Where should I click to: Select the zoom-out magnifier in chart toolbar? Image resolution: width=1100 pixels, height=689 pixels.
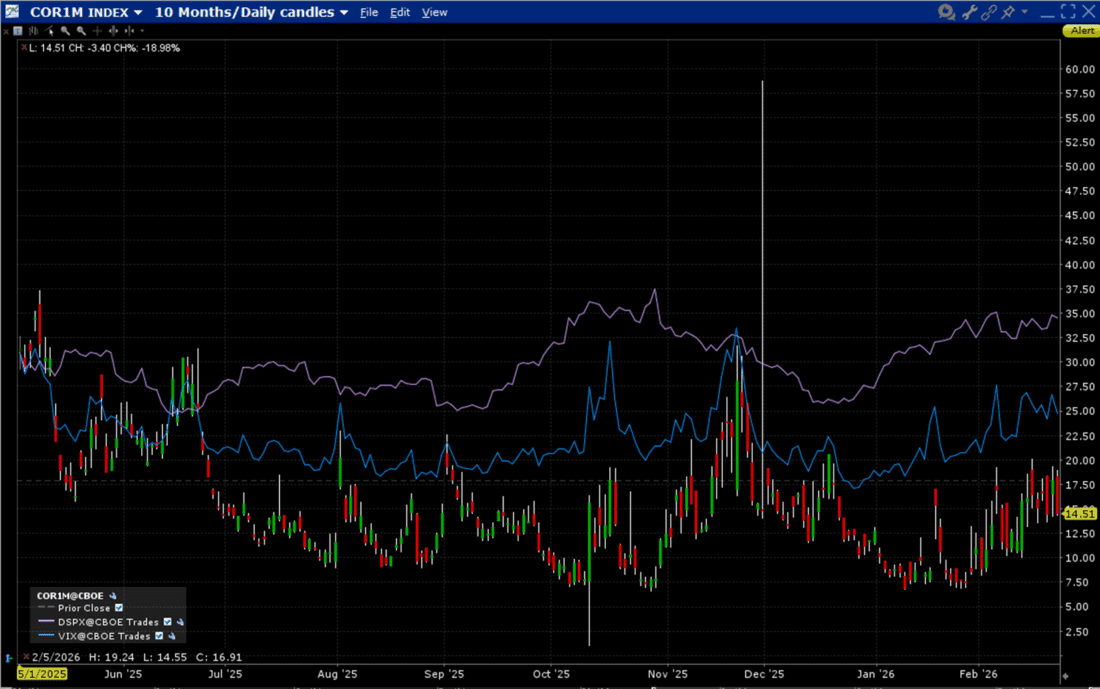point(81,31)
